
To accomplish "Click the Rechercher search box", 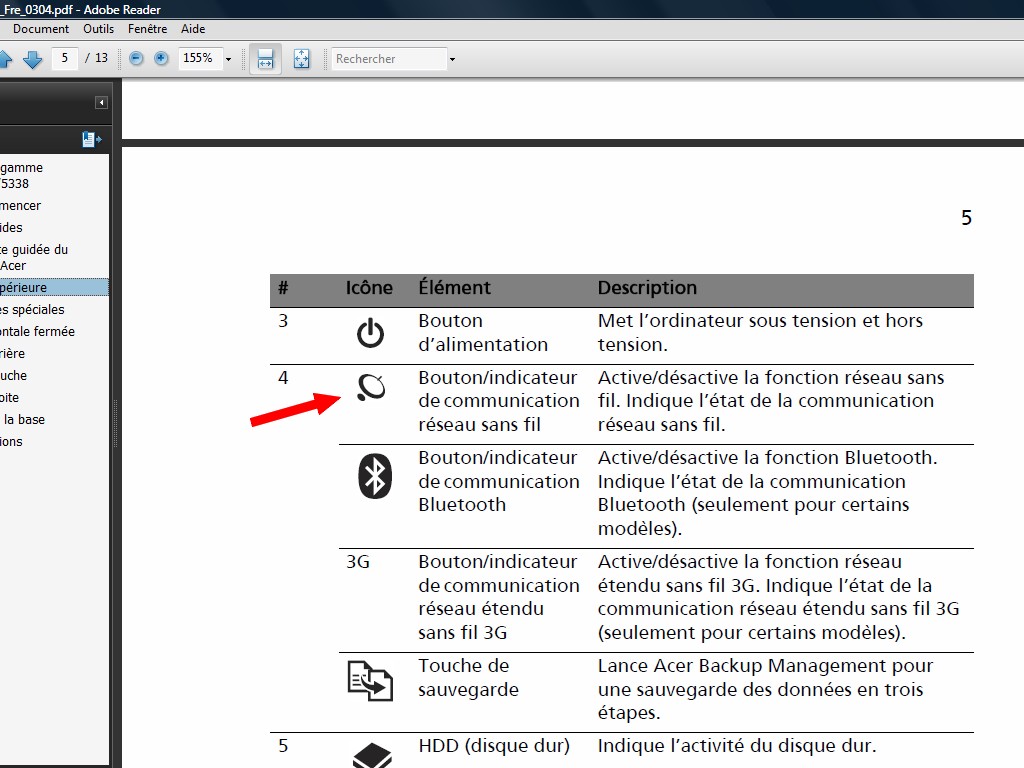I will click(x=389, y=59).
